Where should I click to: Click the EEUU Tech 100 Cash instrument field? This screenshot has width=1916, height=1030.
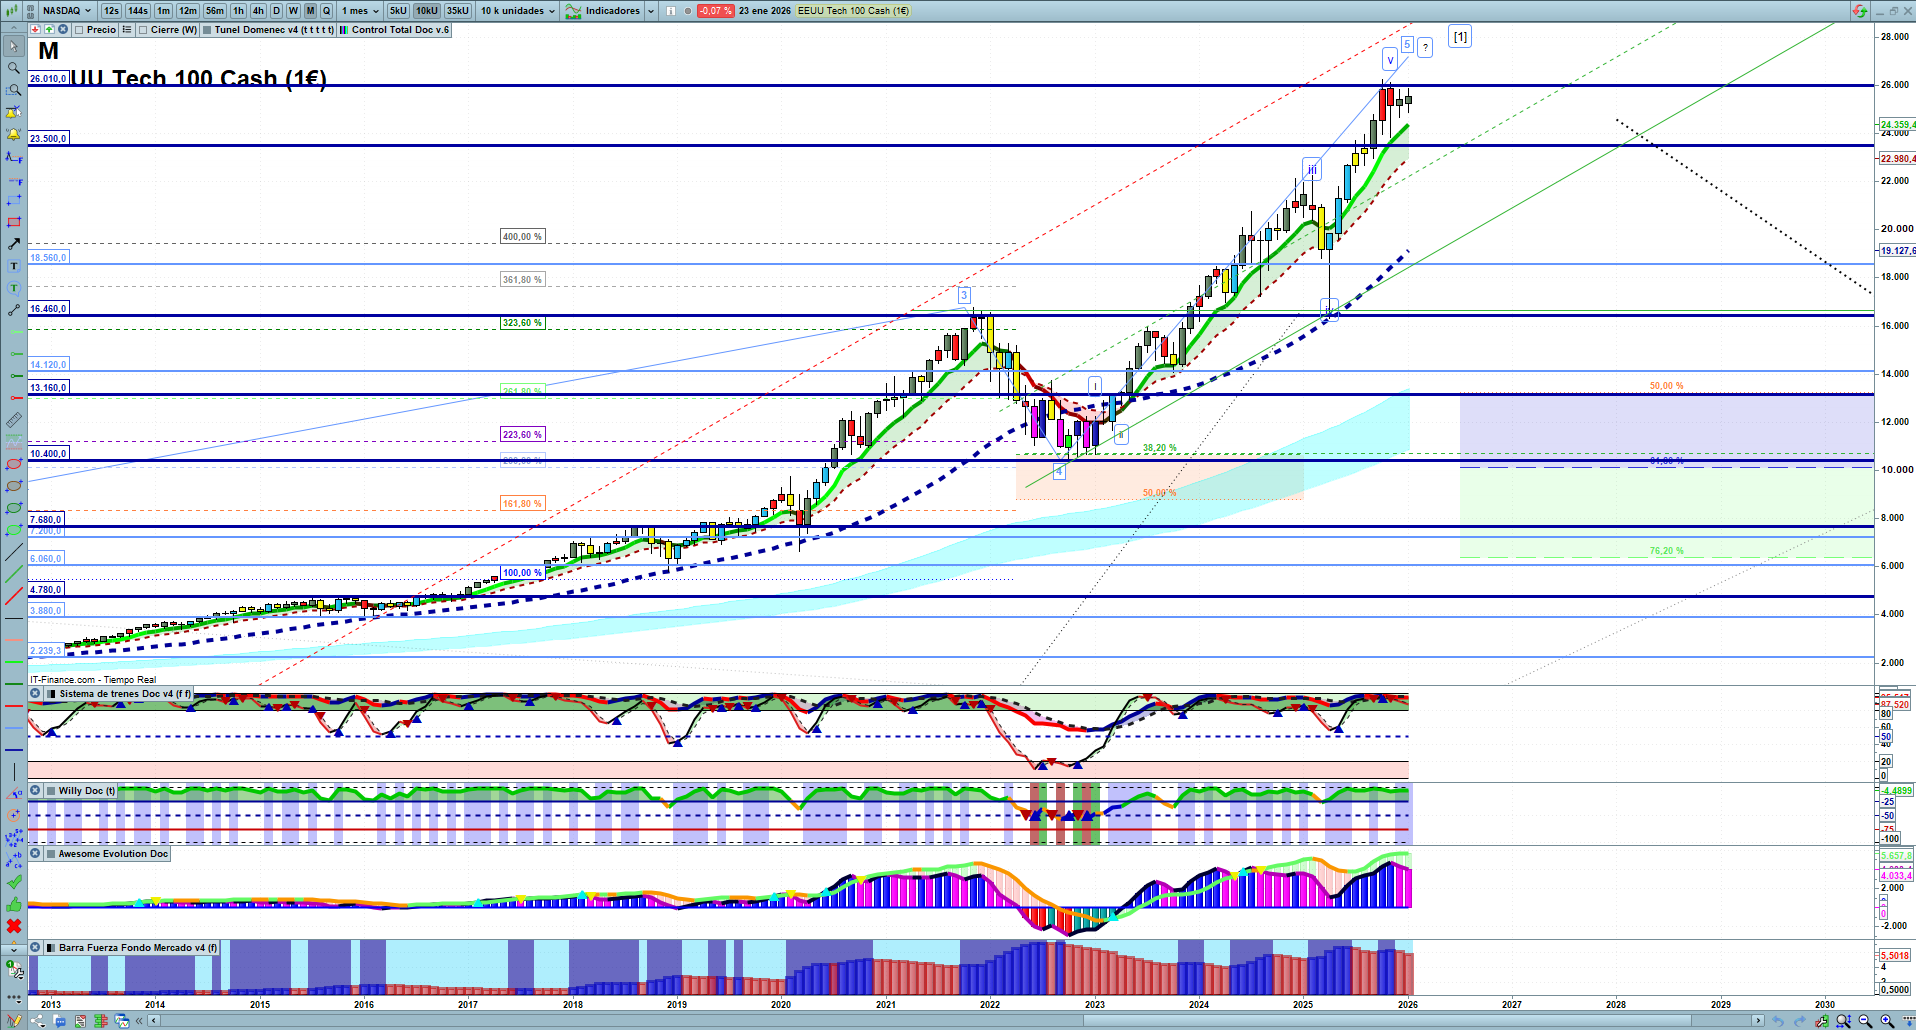tap(853, 11)
